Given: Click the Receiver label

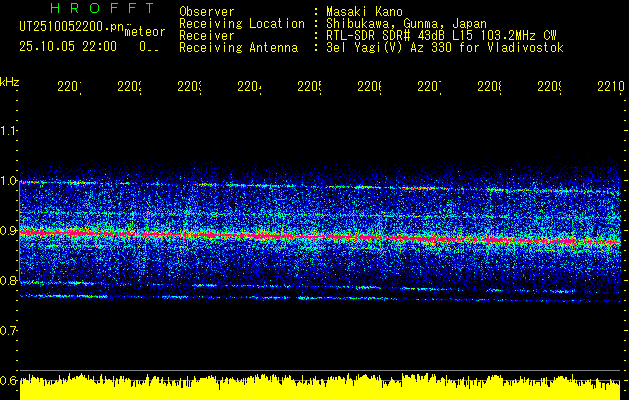Looking at the screenshot, I should (x=207, y=36).
